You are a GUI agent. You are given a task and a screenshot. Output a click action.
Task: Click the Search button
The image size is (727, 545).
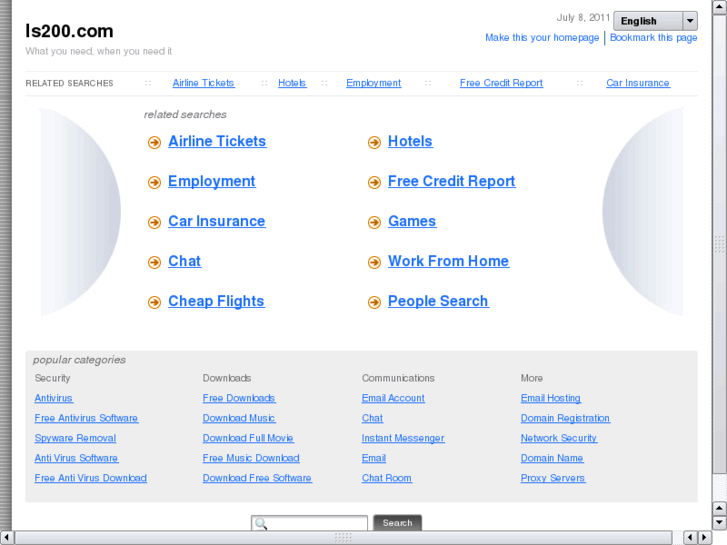pyautogui.click(x=397, y=523)
